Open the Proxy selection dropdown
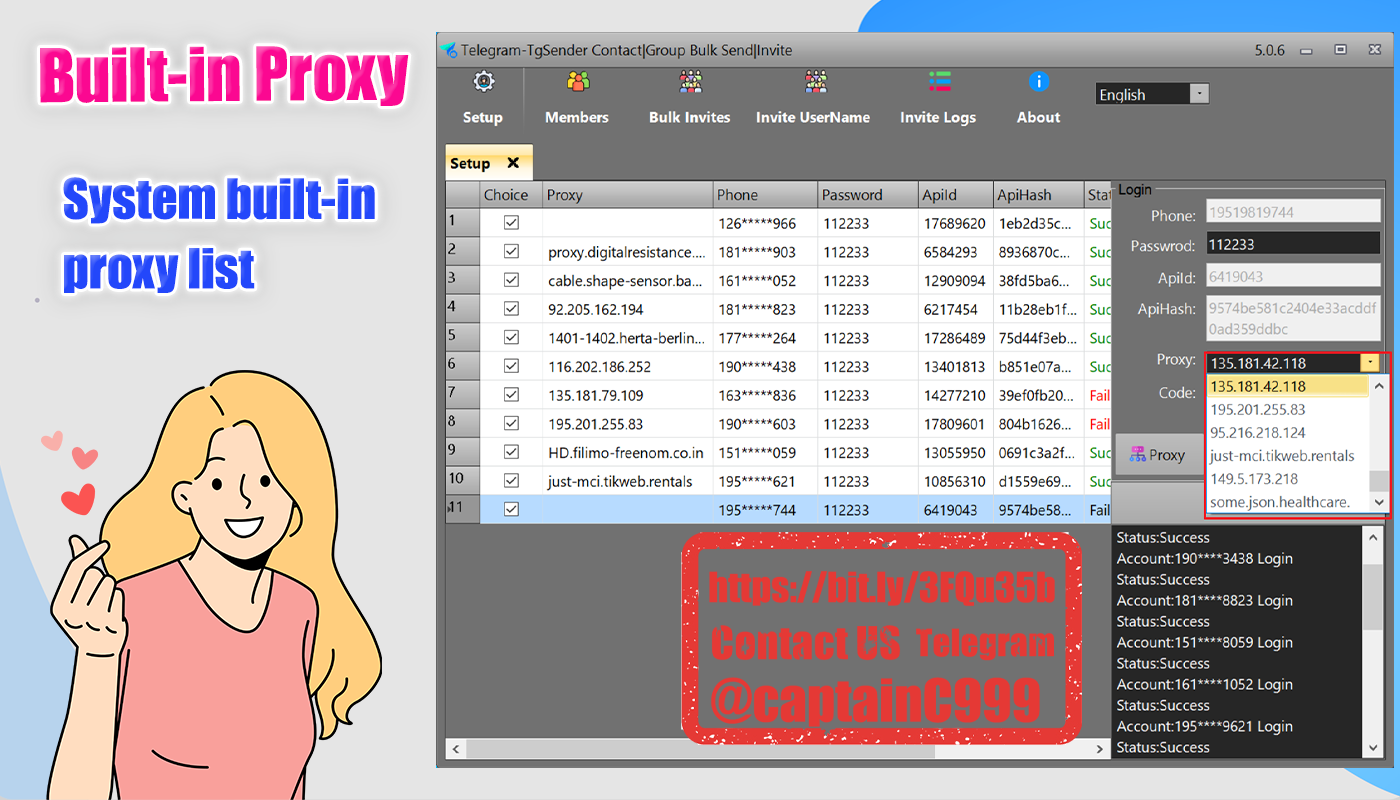1400x800 pixels. click(1370, 362)
